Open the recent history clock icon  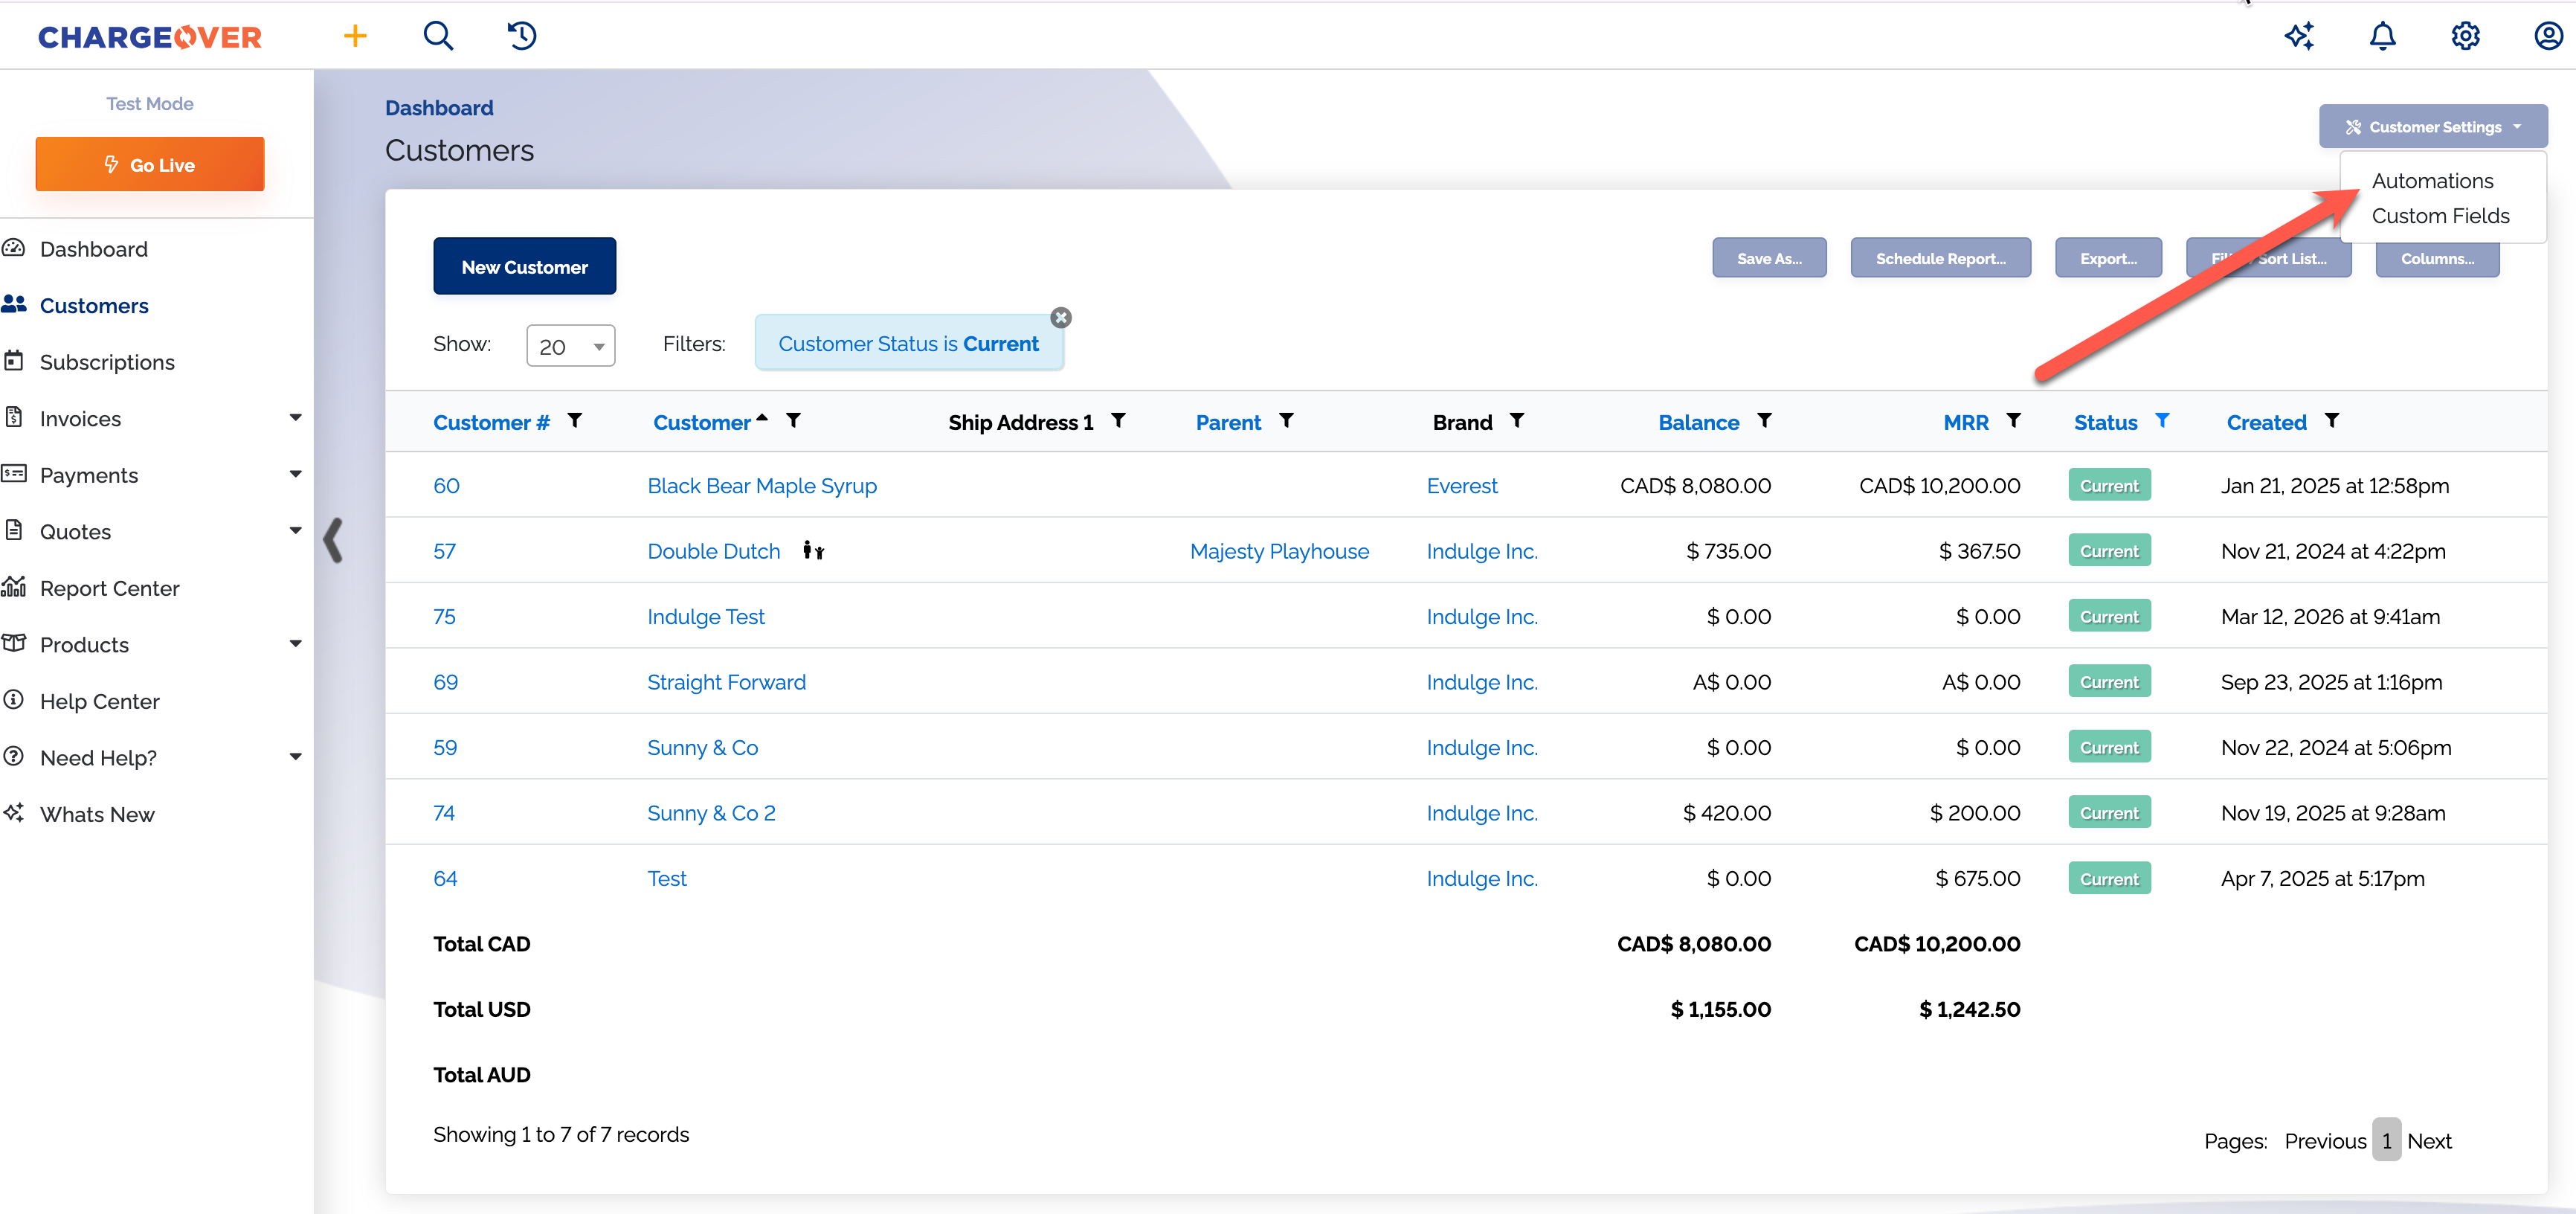pos(522,37)
